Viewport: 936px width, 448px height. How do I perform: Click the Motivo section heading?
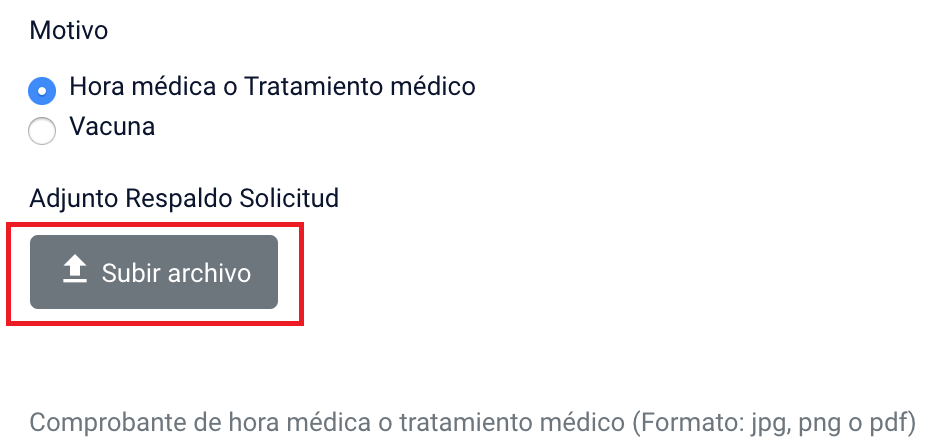(69, 30)
